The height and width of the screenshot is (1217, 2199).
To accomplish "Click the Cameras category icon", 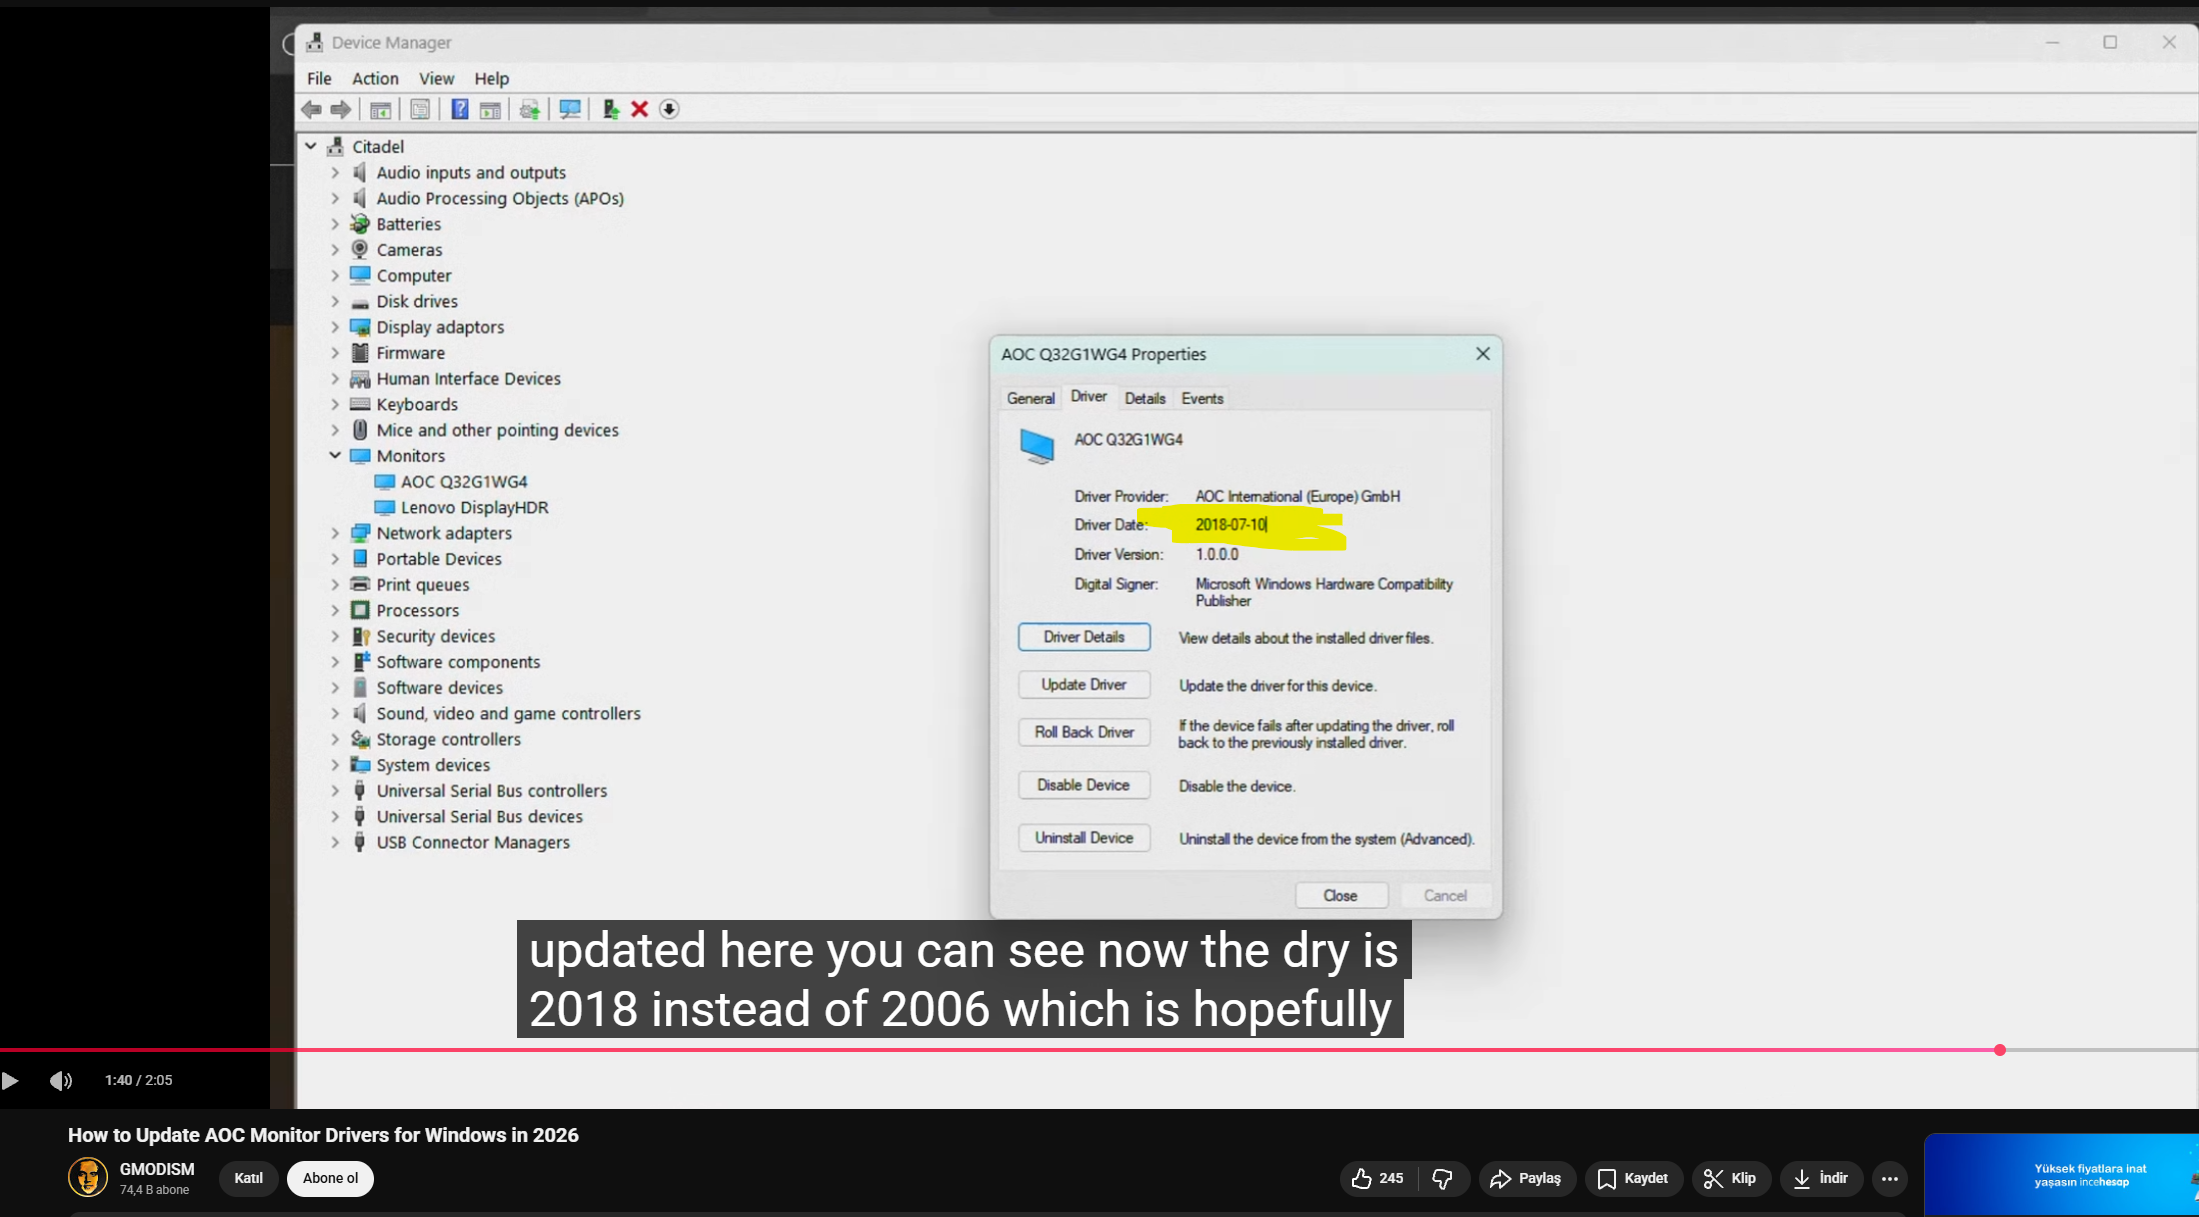I will pos(360,249).
